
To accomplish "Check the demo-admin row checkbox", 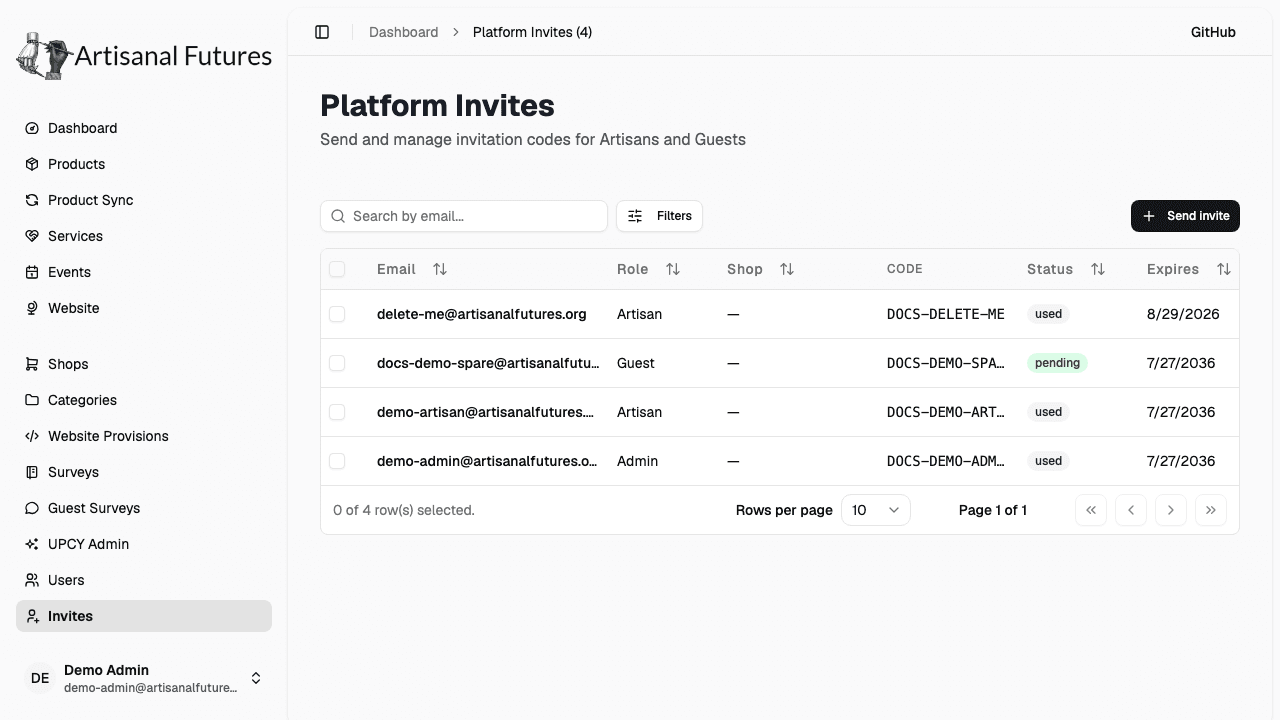I will click(x=337, y=461).
